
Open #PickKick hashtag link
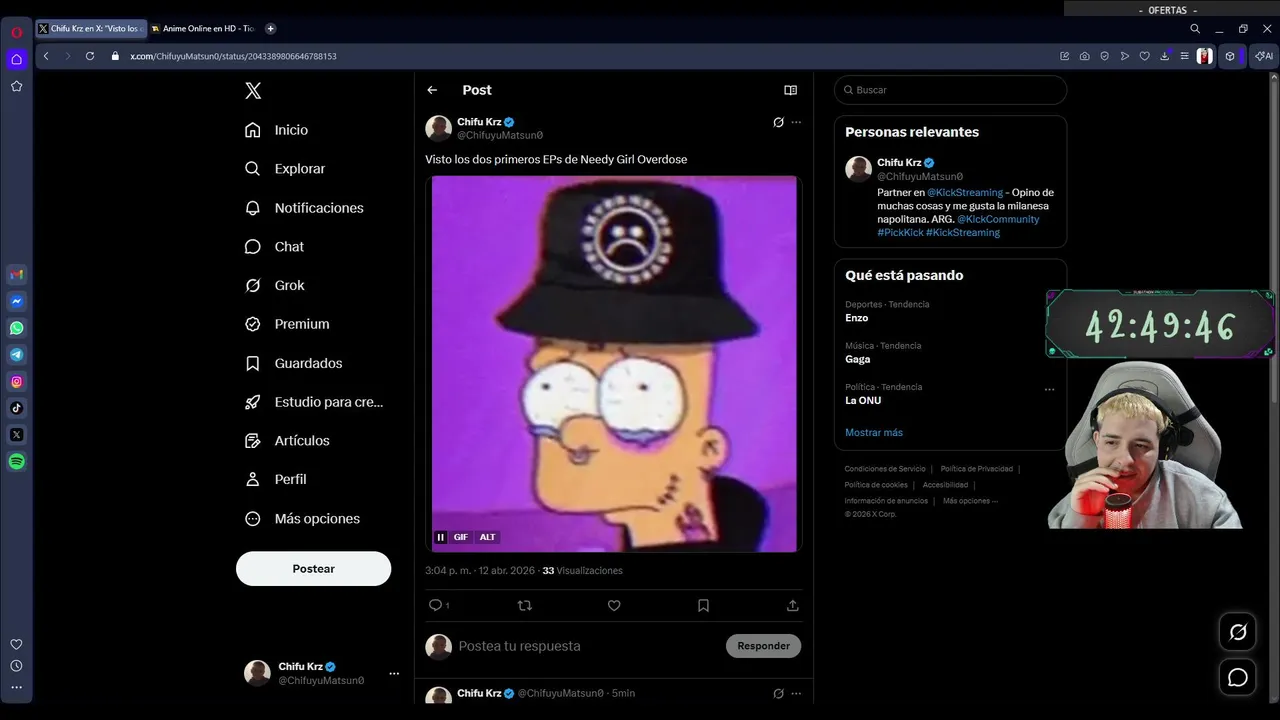coord(900,232)
